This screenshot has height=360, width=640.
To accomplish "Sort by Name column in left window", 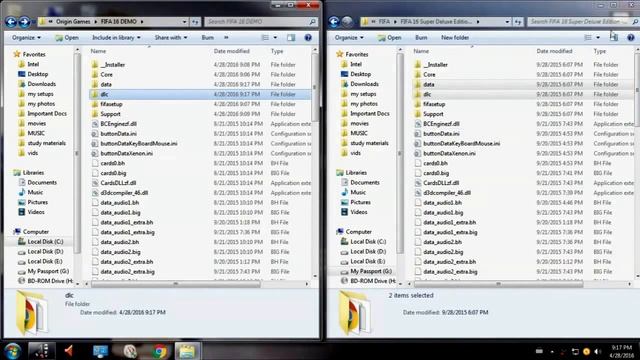I will coord(98,51).
